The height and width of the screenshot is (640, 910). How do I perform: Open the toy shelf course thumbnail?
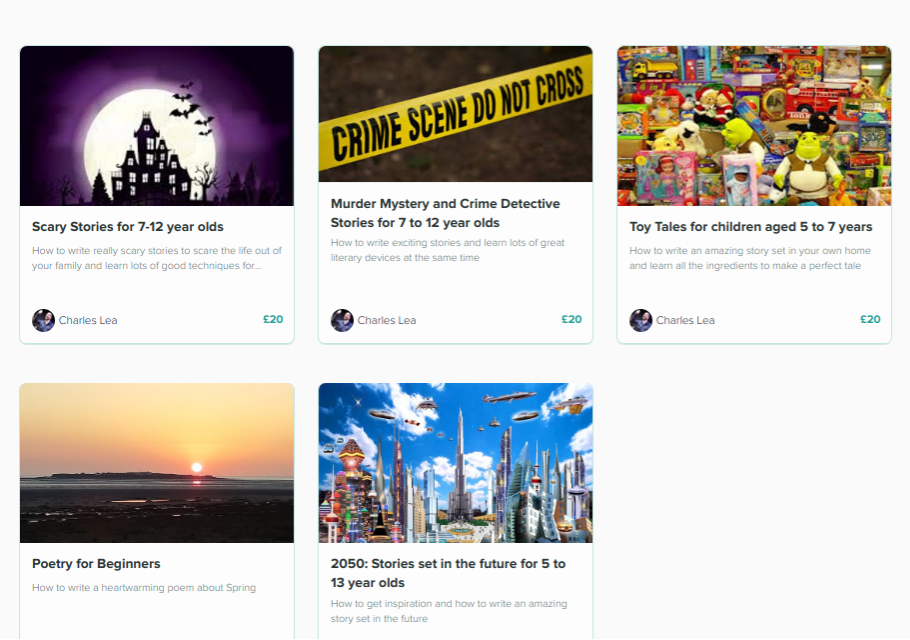754,126
